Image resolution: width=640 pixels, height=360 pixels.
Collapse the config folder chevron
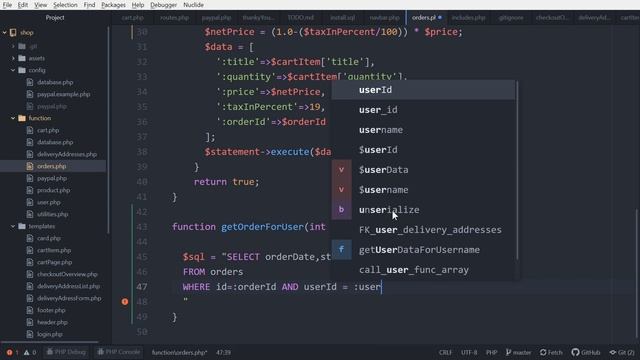tap(13, 70)
